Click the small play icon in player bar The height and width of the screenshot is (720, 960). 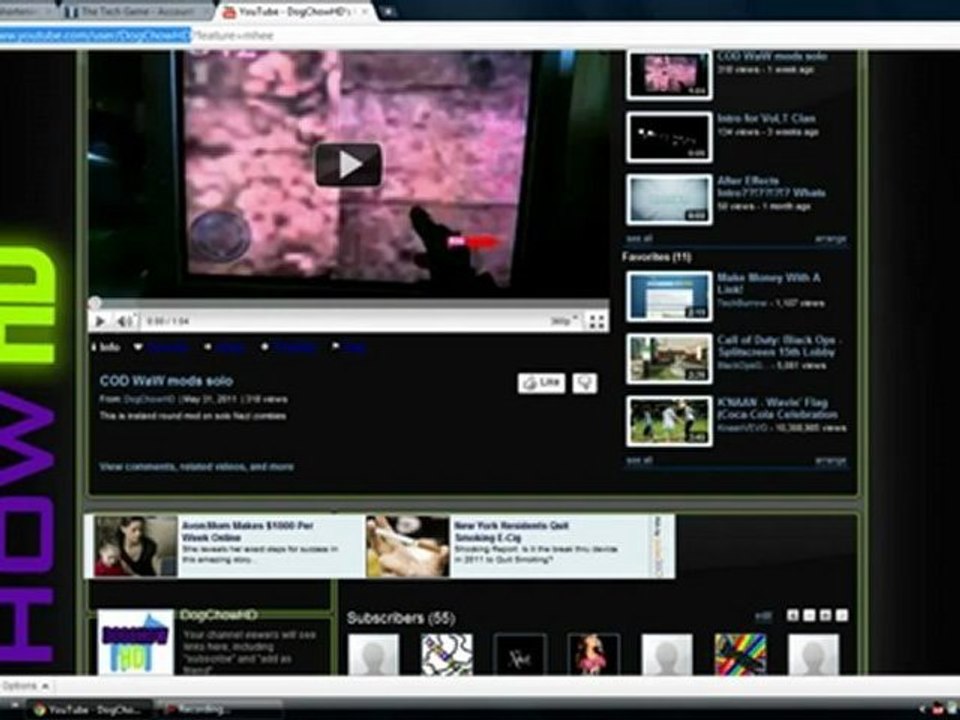tap(100, 321)
